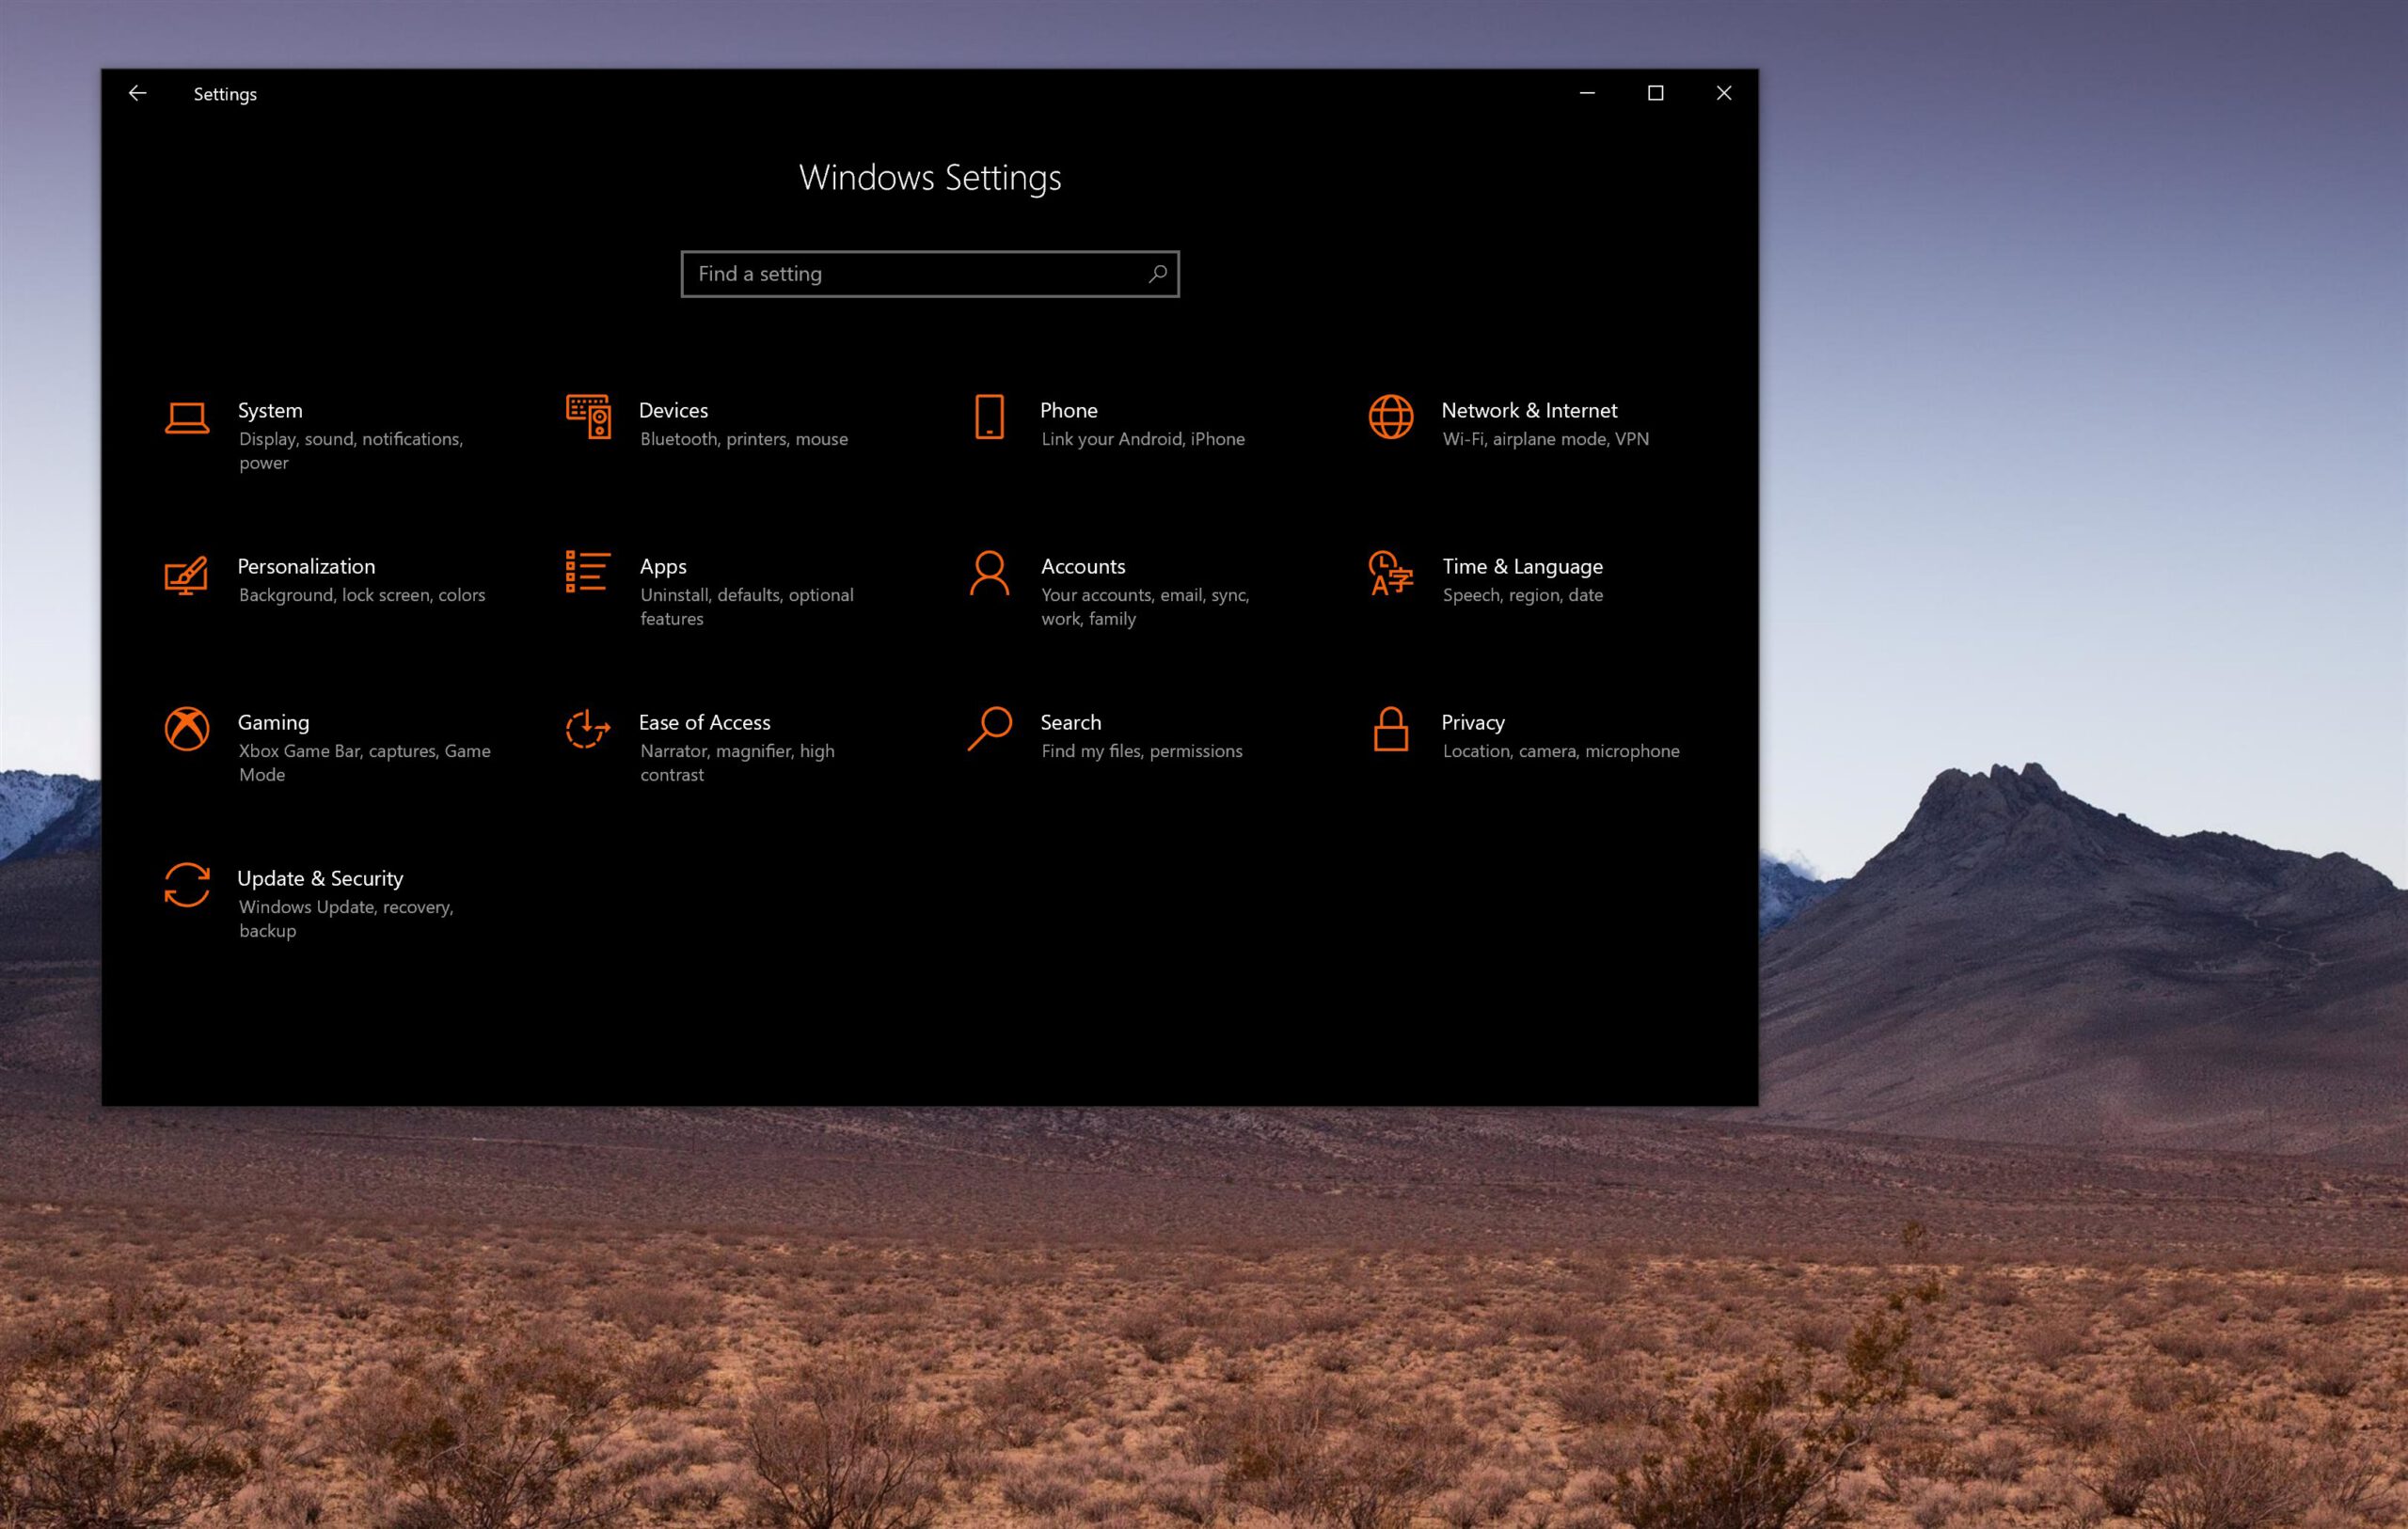The height and width of the screenshot is (1529, 2408).
Task: Open Privacy settings label
Action: [x=1472, y=723]
